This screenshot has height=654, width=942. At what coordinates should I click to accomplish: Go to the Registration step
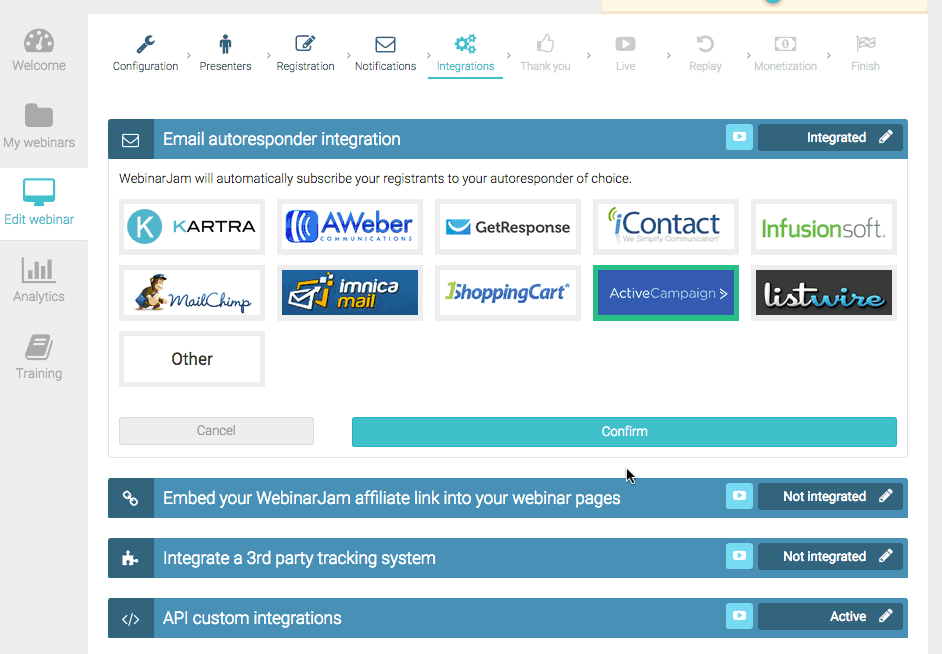pos(305,54)
